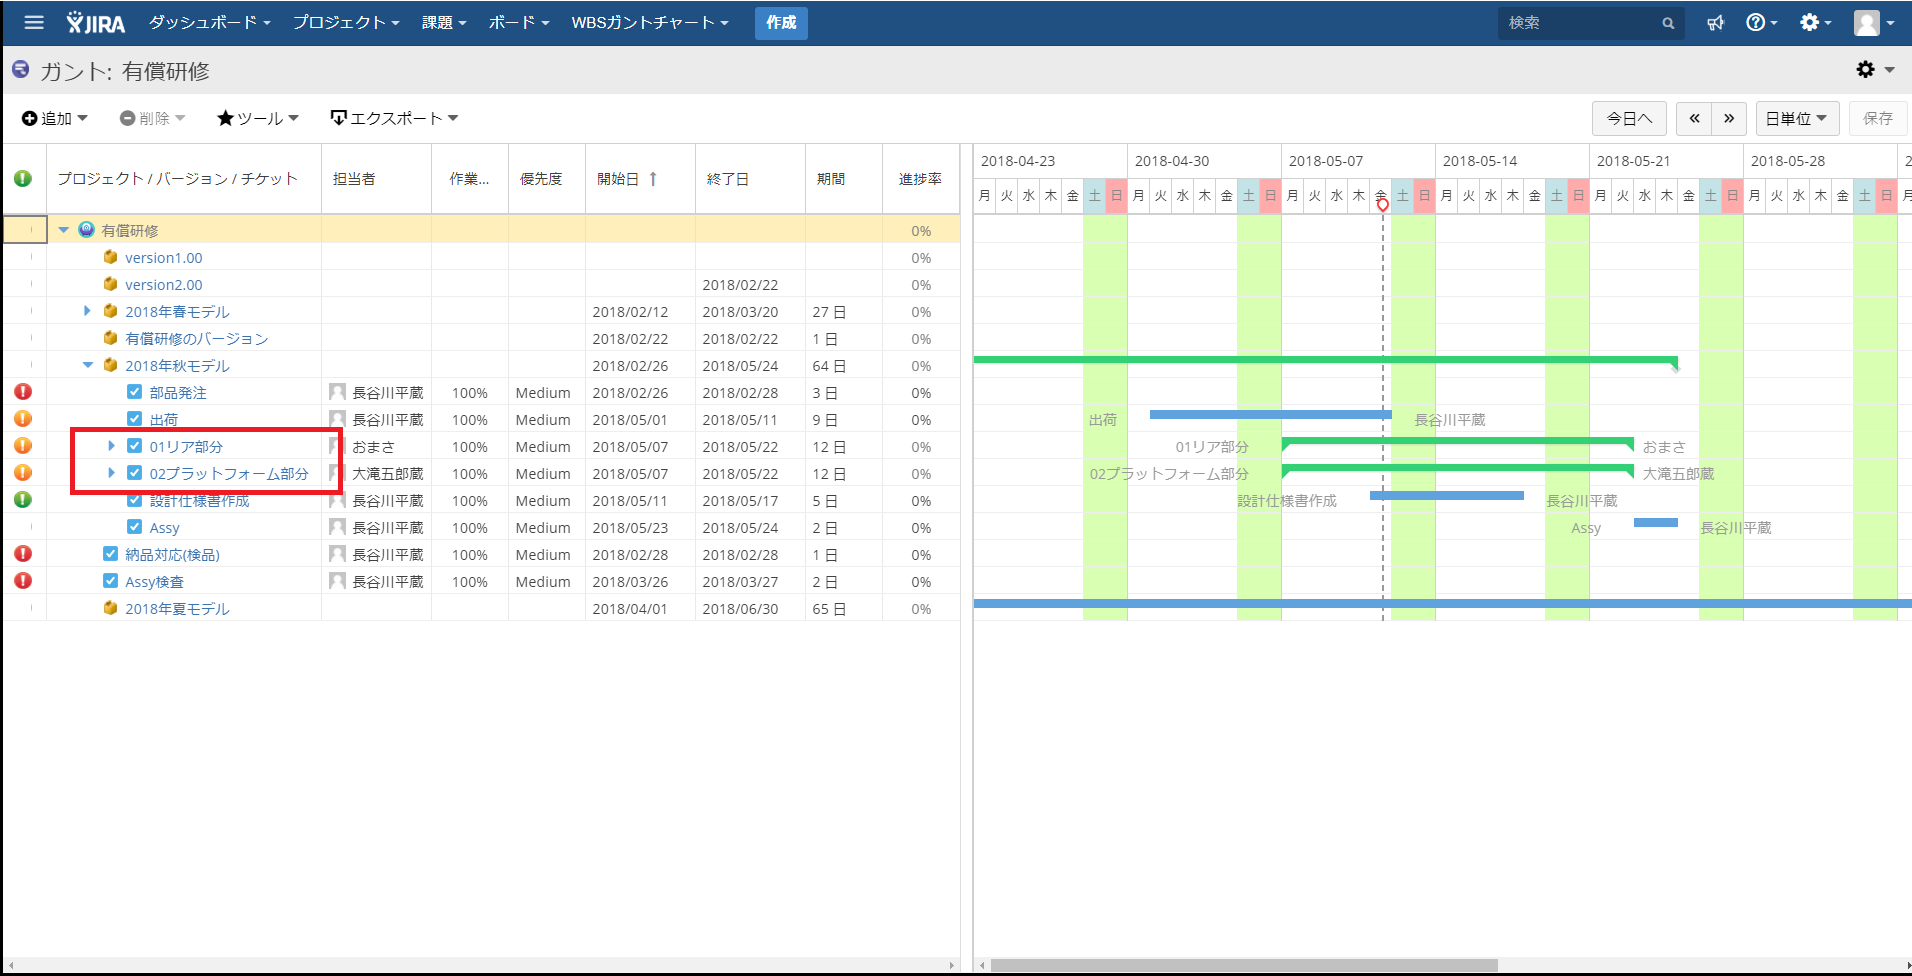Viewport: 1912px width, 976px height.
Task: Open the 日単位 scale dropdown
Action: (1797, 118)
